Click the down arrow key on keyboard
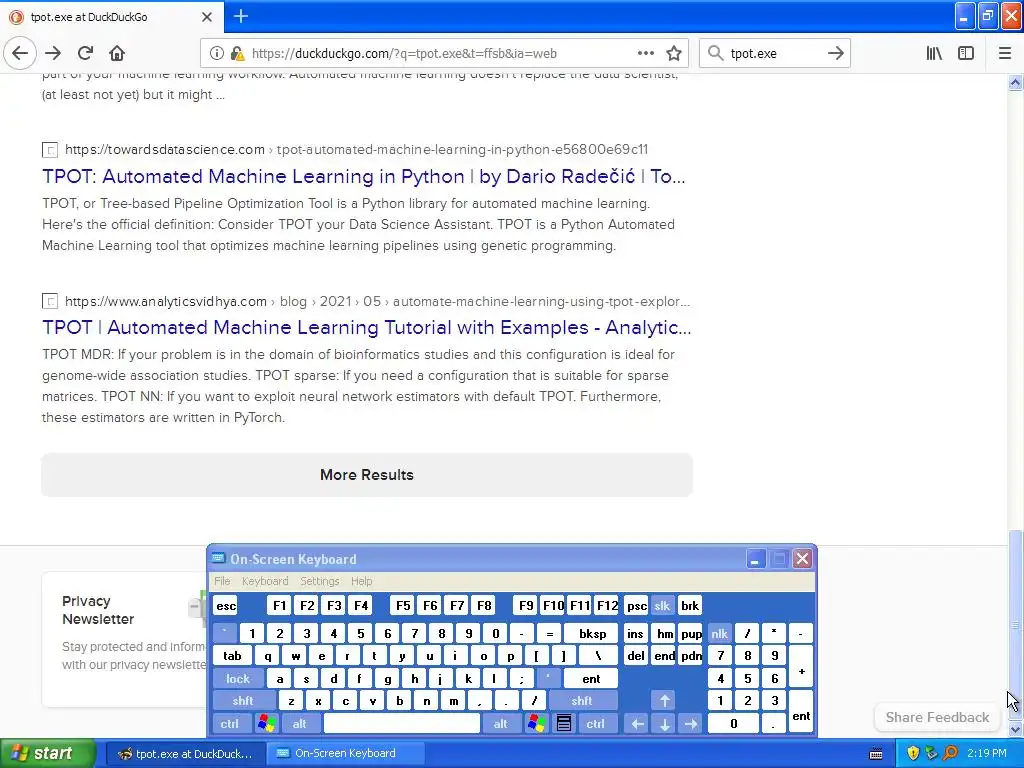1024x768 pixels. [665, 723]
